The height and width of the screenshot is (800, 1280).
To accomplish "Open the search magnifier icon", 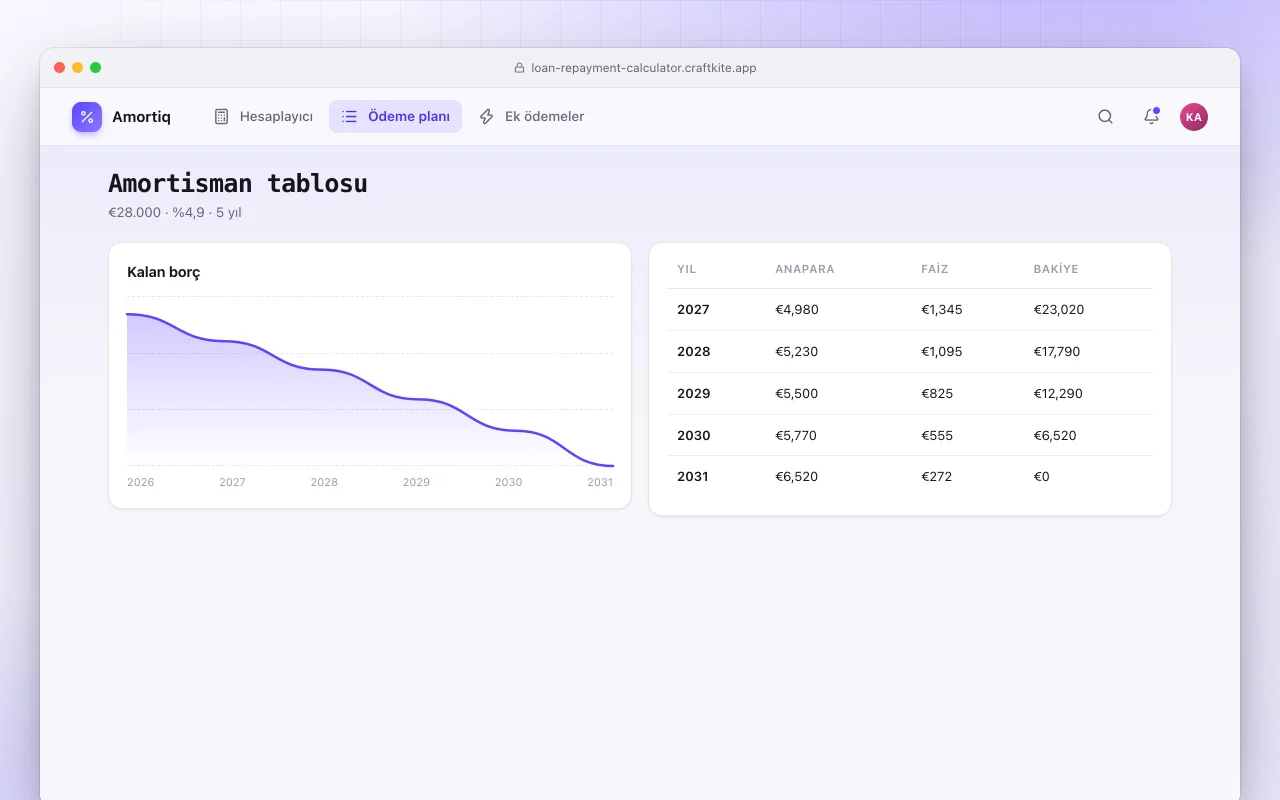I will [x=1105, y=117].
